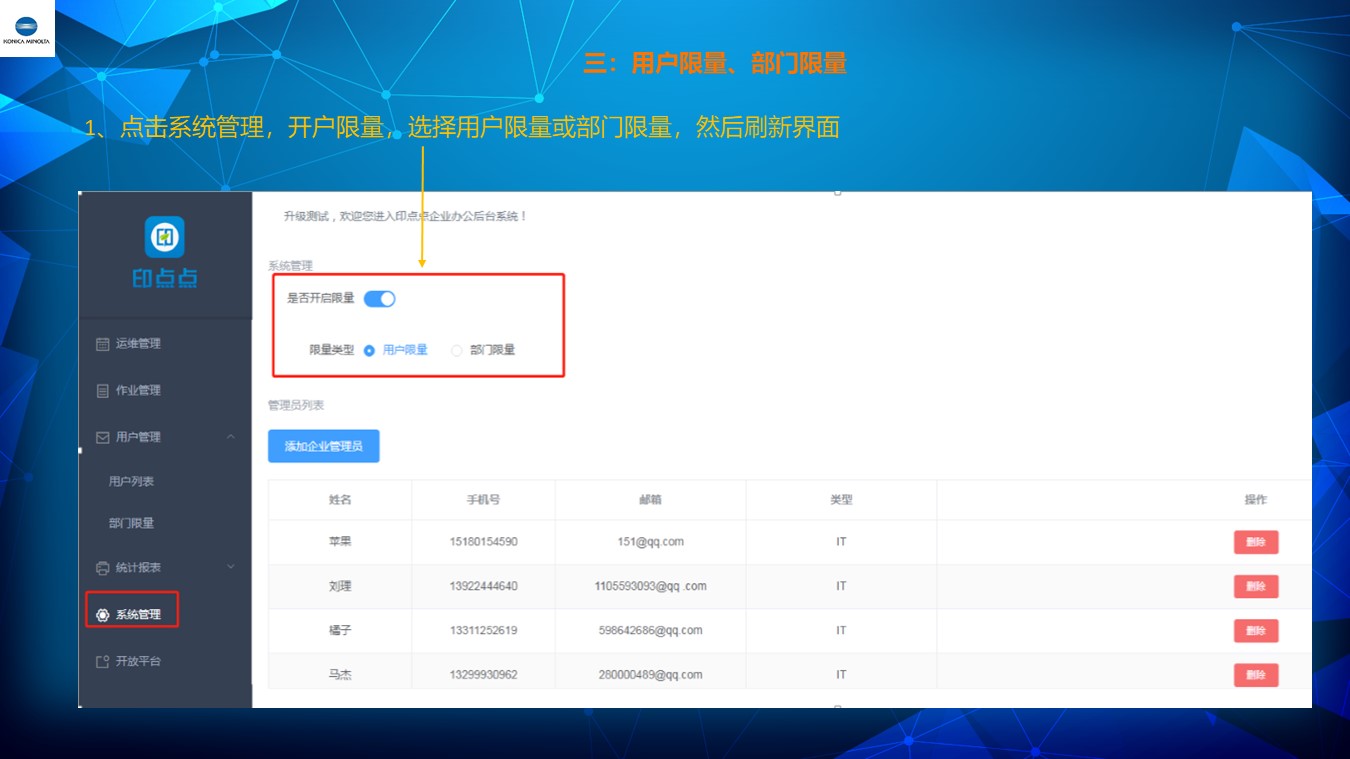Click the 统计报表 printer icon
The height and width of the screenshot is (759, 1350).
pos(102,568)
